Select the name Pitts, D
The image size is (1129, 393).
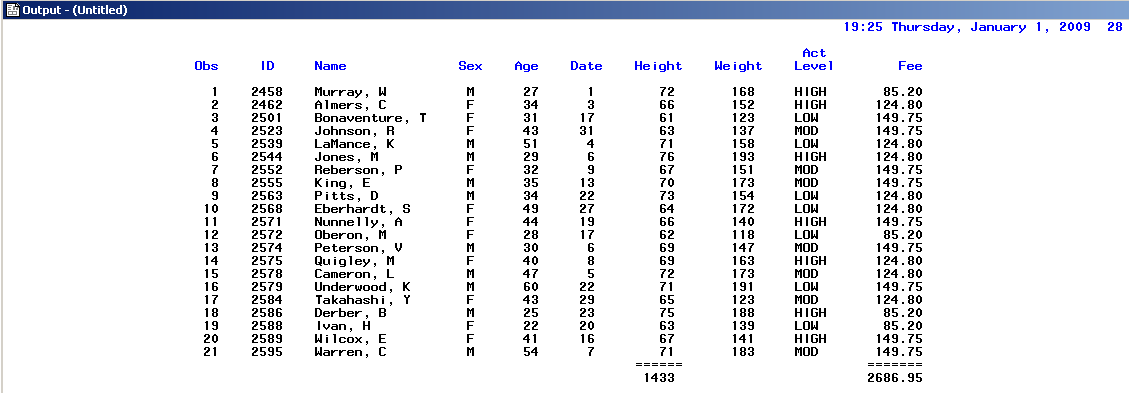point(346,196)
